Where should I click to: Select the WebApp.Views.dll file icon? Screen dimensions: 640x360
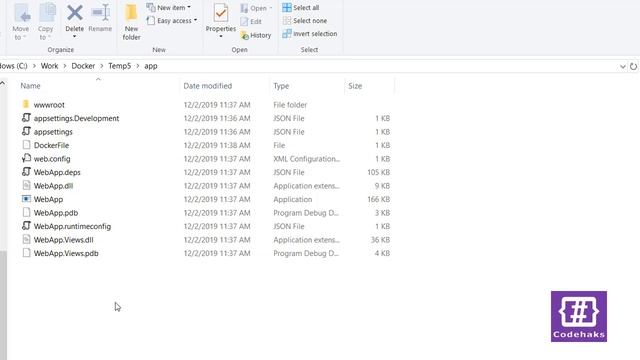[26, 239]
